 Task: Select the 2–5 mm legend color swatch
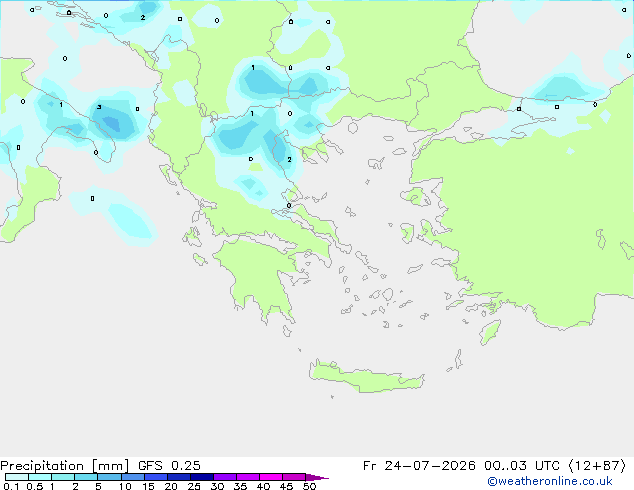click(x=86, y=477)
